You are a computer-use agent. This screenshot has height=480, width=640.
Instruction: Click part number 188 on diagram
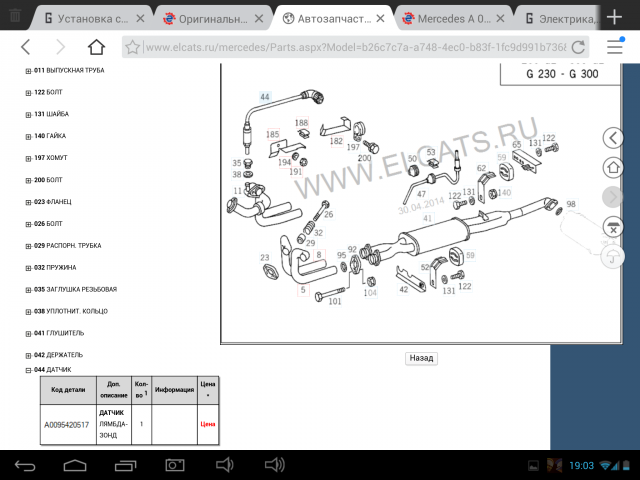pos(301,122)
